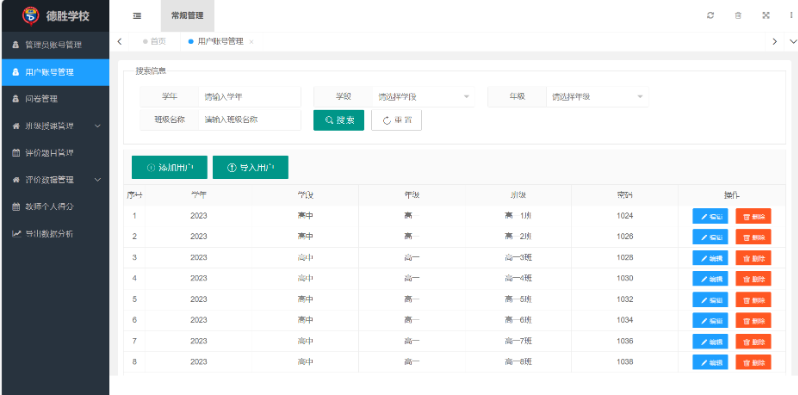Viewport: 798px width, 395px height.
Task: Select 用户账号管理 in the sidebar
Action: [54, 72]
